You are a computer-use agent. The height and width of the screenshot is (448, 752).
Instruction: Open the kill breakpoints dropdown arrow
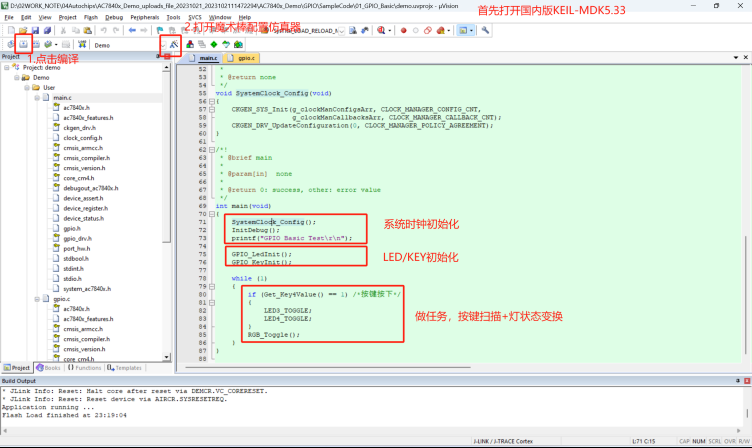(x=448, y=31)
